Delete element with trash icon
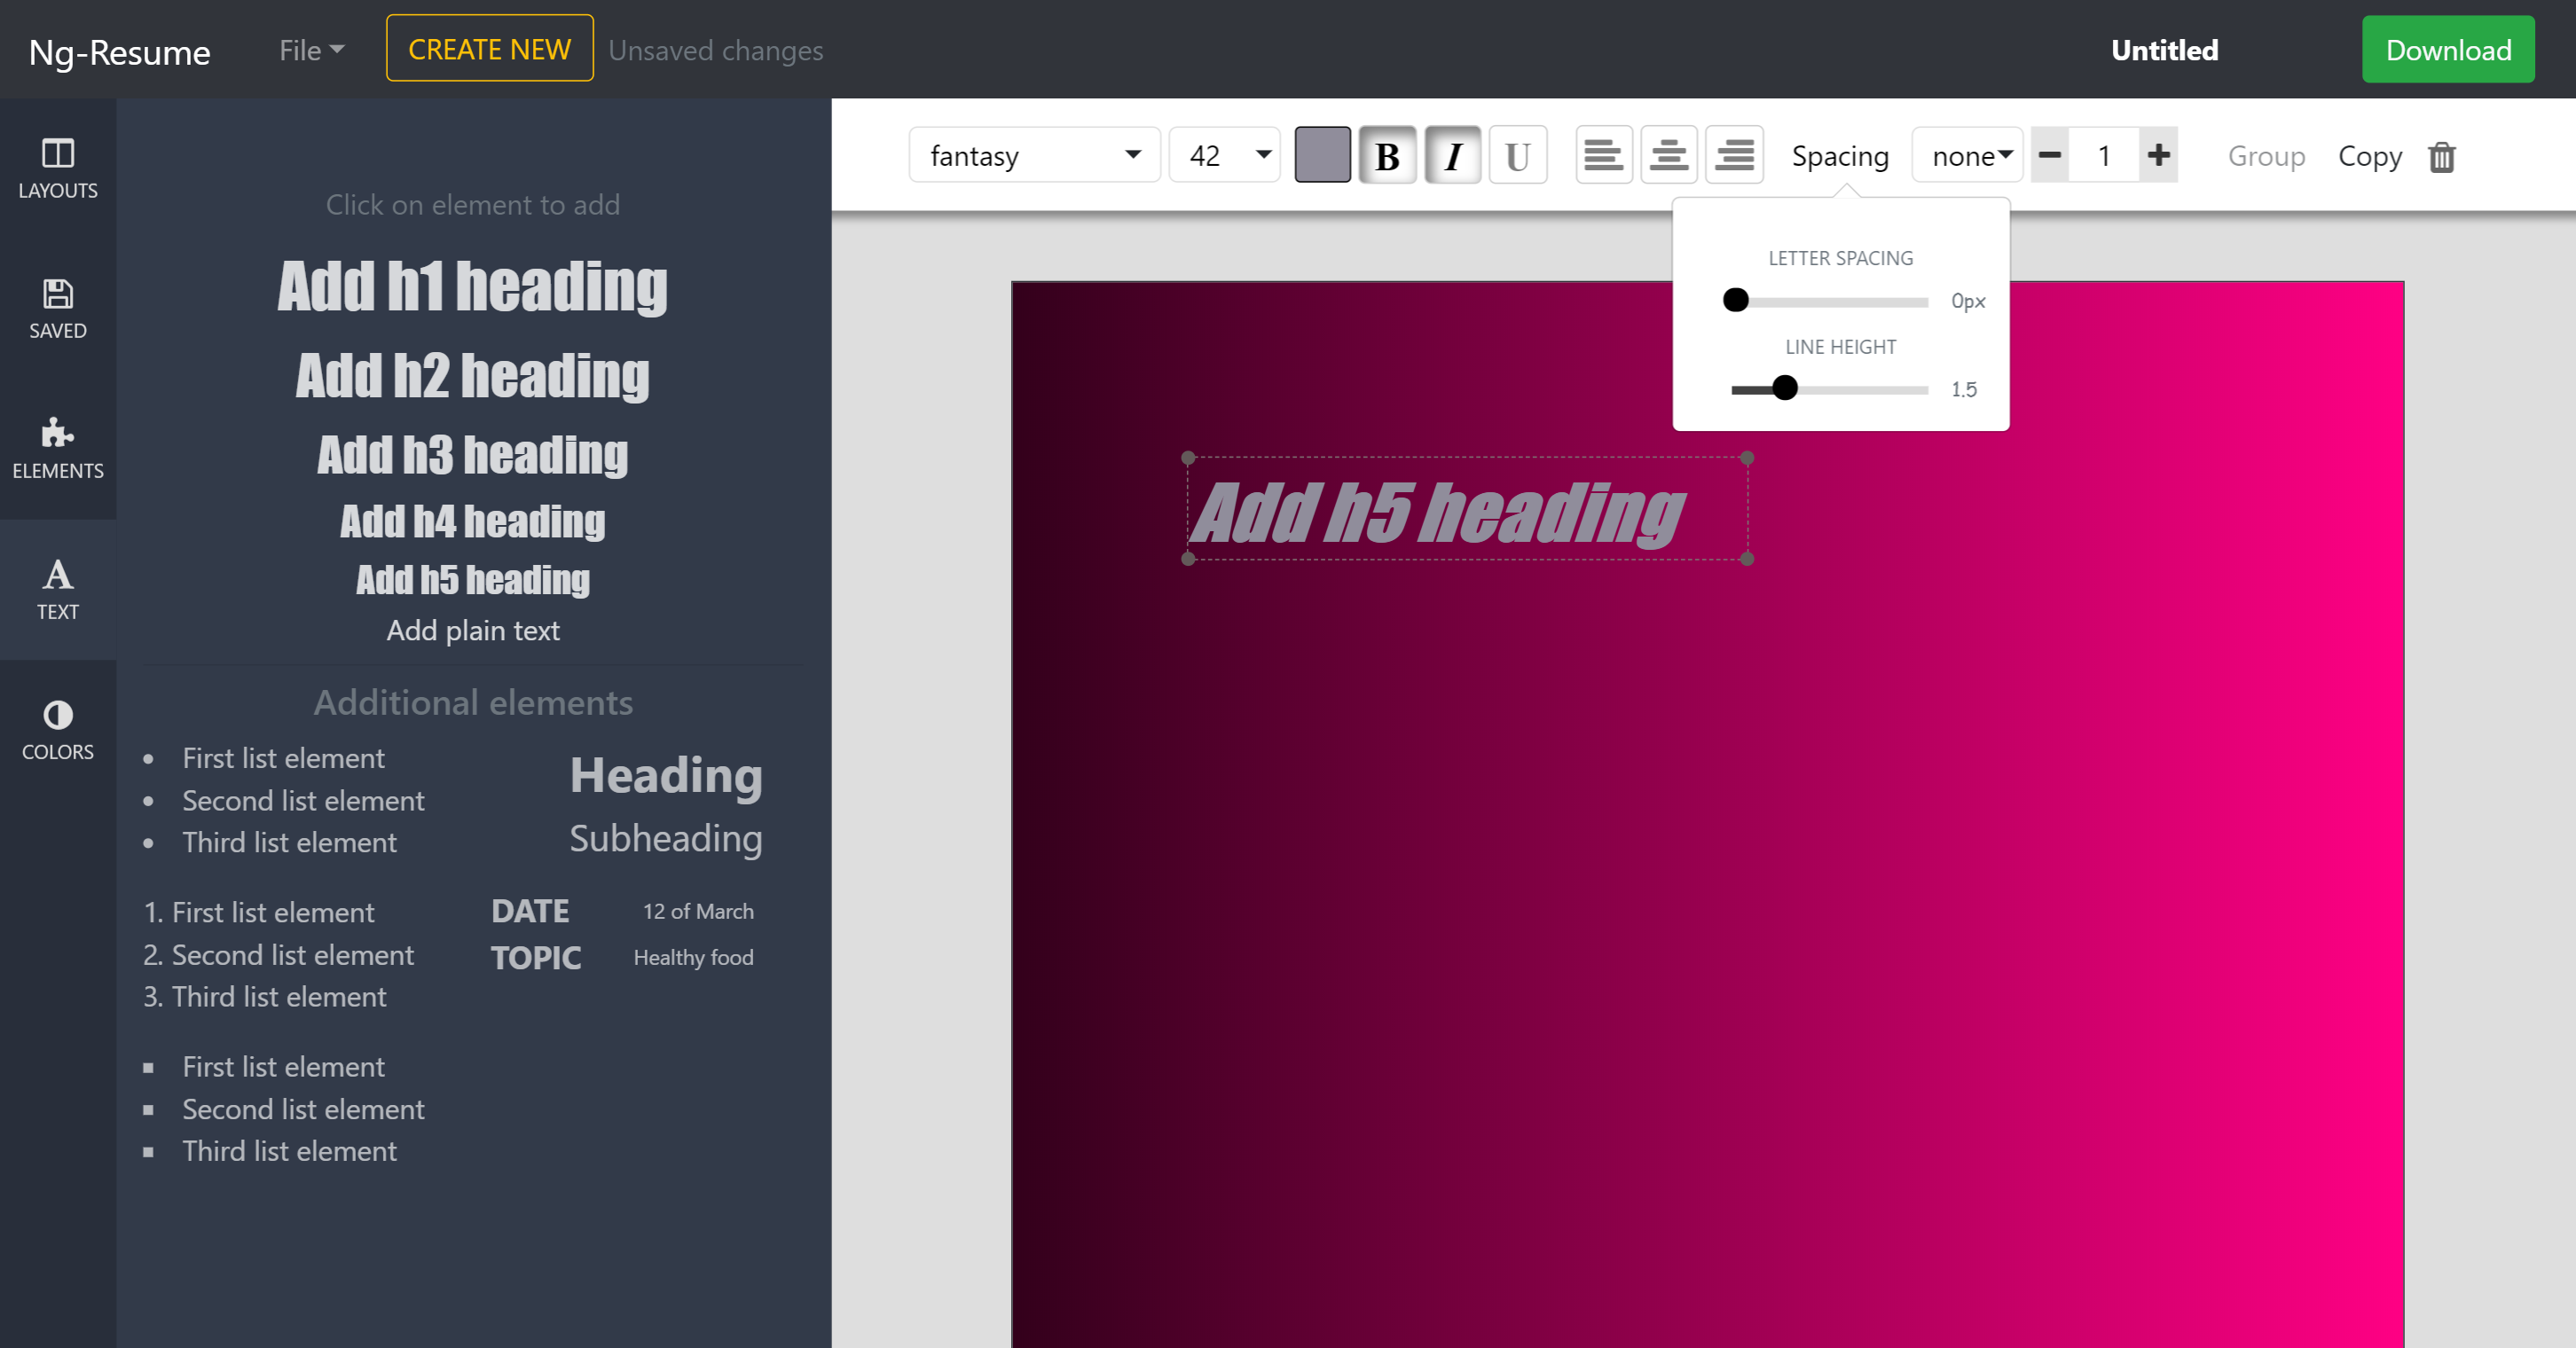The height and width of the screenshot is (1348, 2576). coord(2441,156)
